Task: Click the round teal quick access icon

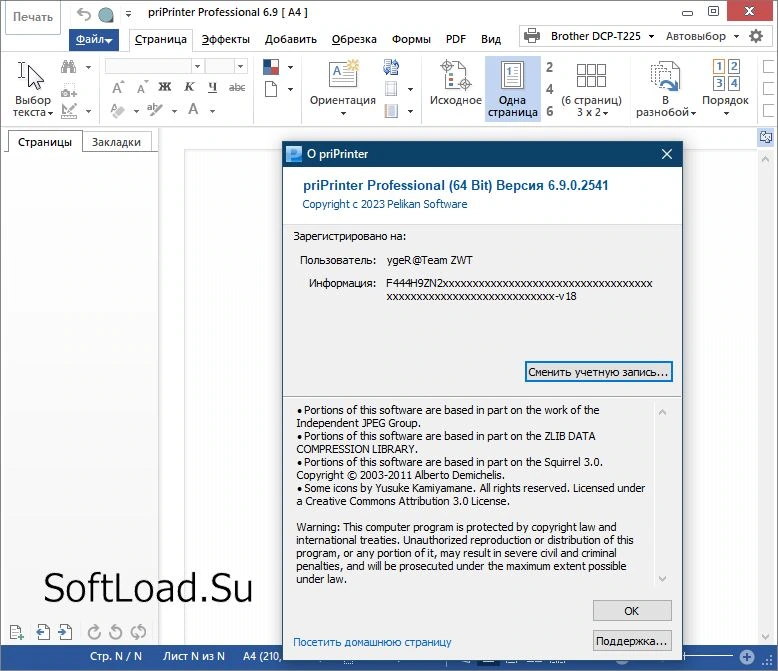Action: coord(106,15)
